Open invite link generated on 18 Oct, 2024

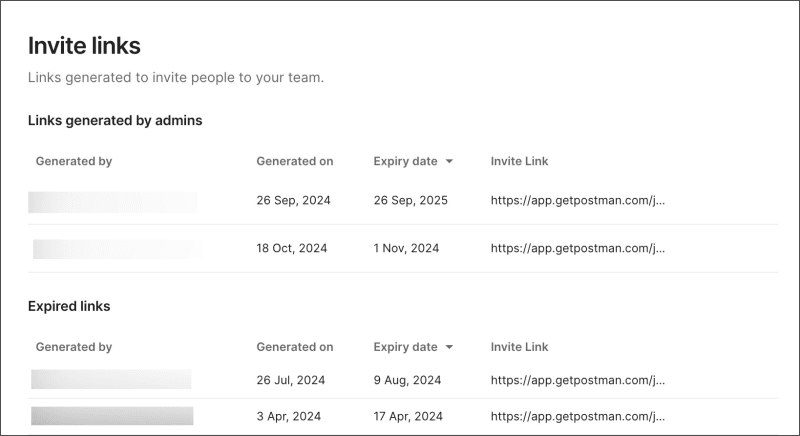577,248
